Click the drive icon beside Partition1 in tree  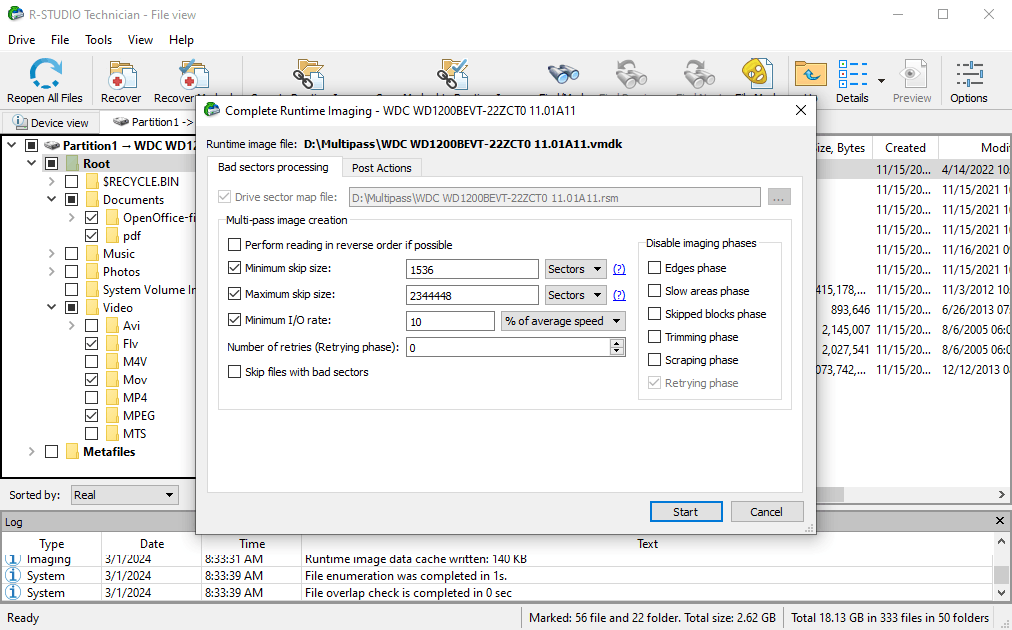[52, 146]
